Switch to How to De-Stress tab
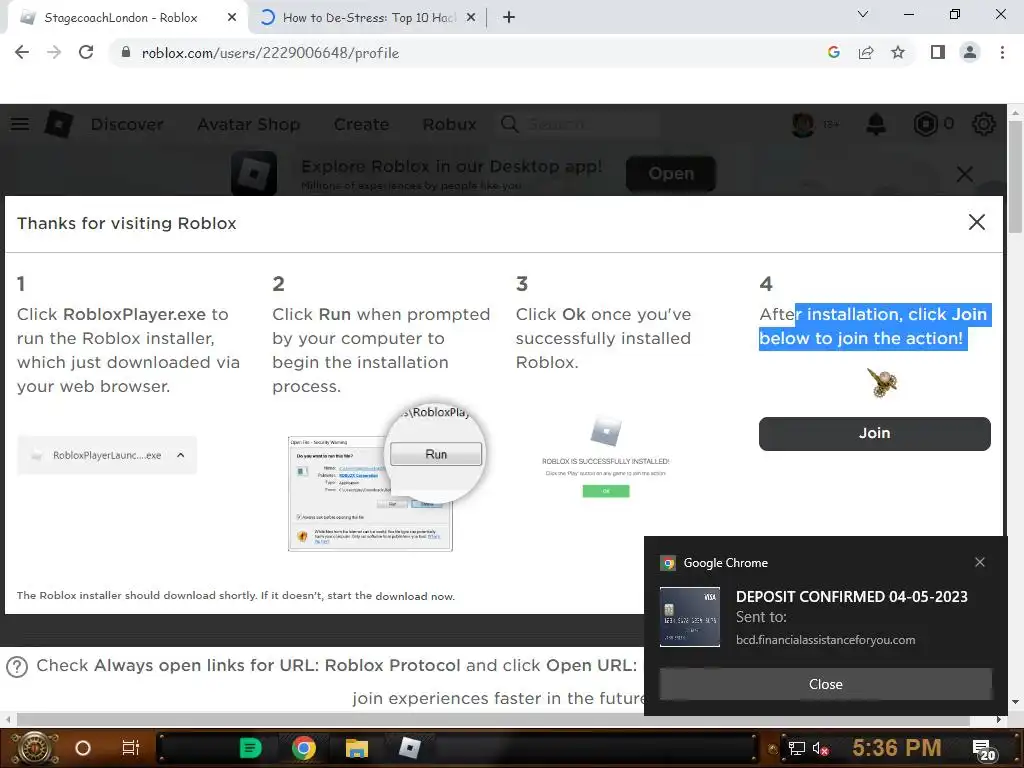Screen dimensions: 1024x768 pyautogui.click(x=369, y=18)
